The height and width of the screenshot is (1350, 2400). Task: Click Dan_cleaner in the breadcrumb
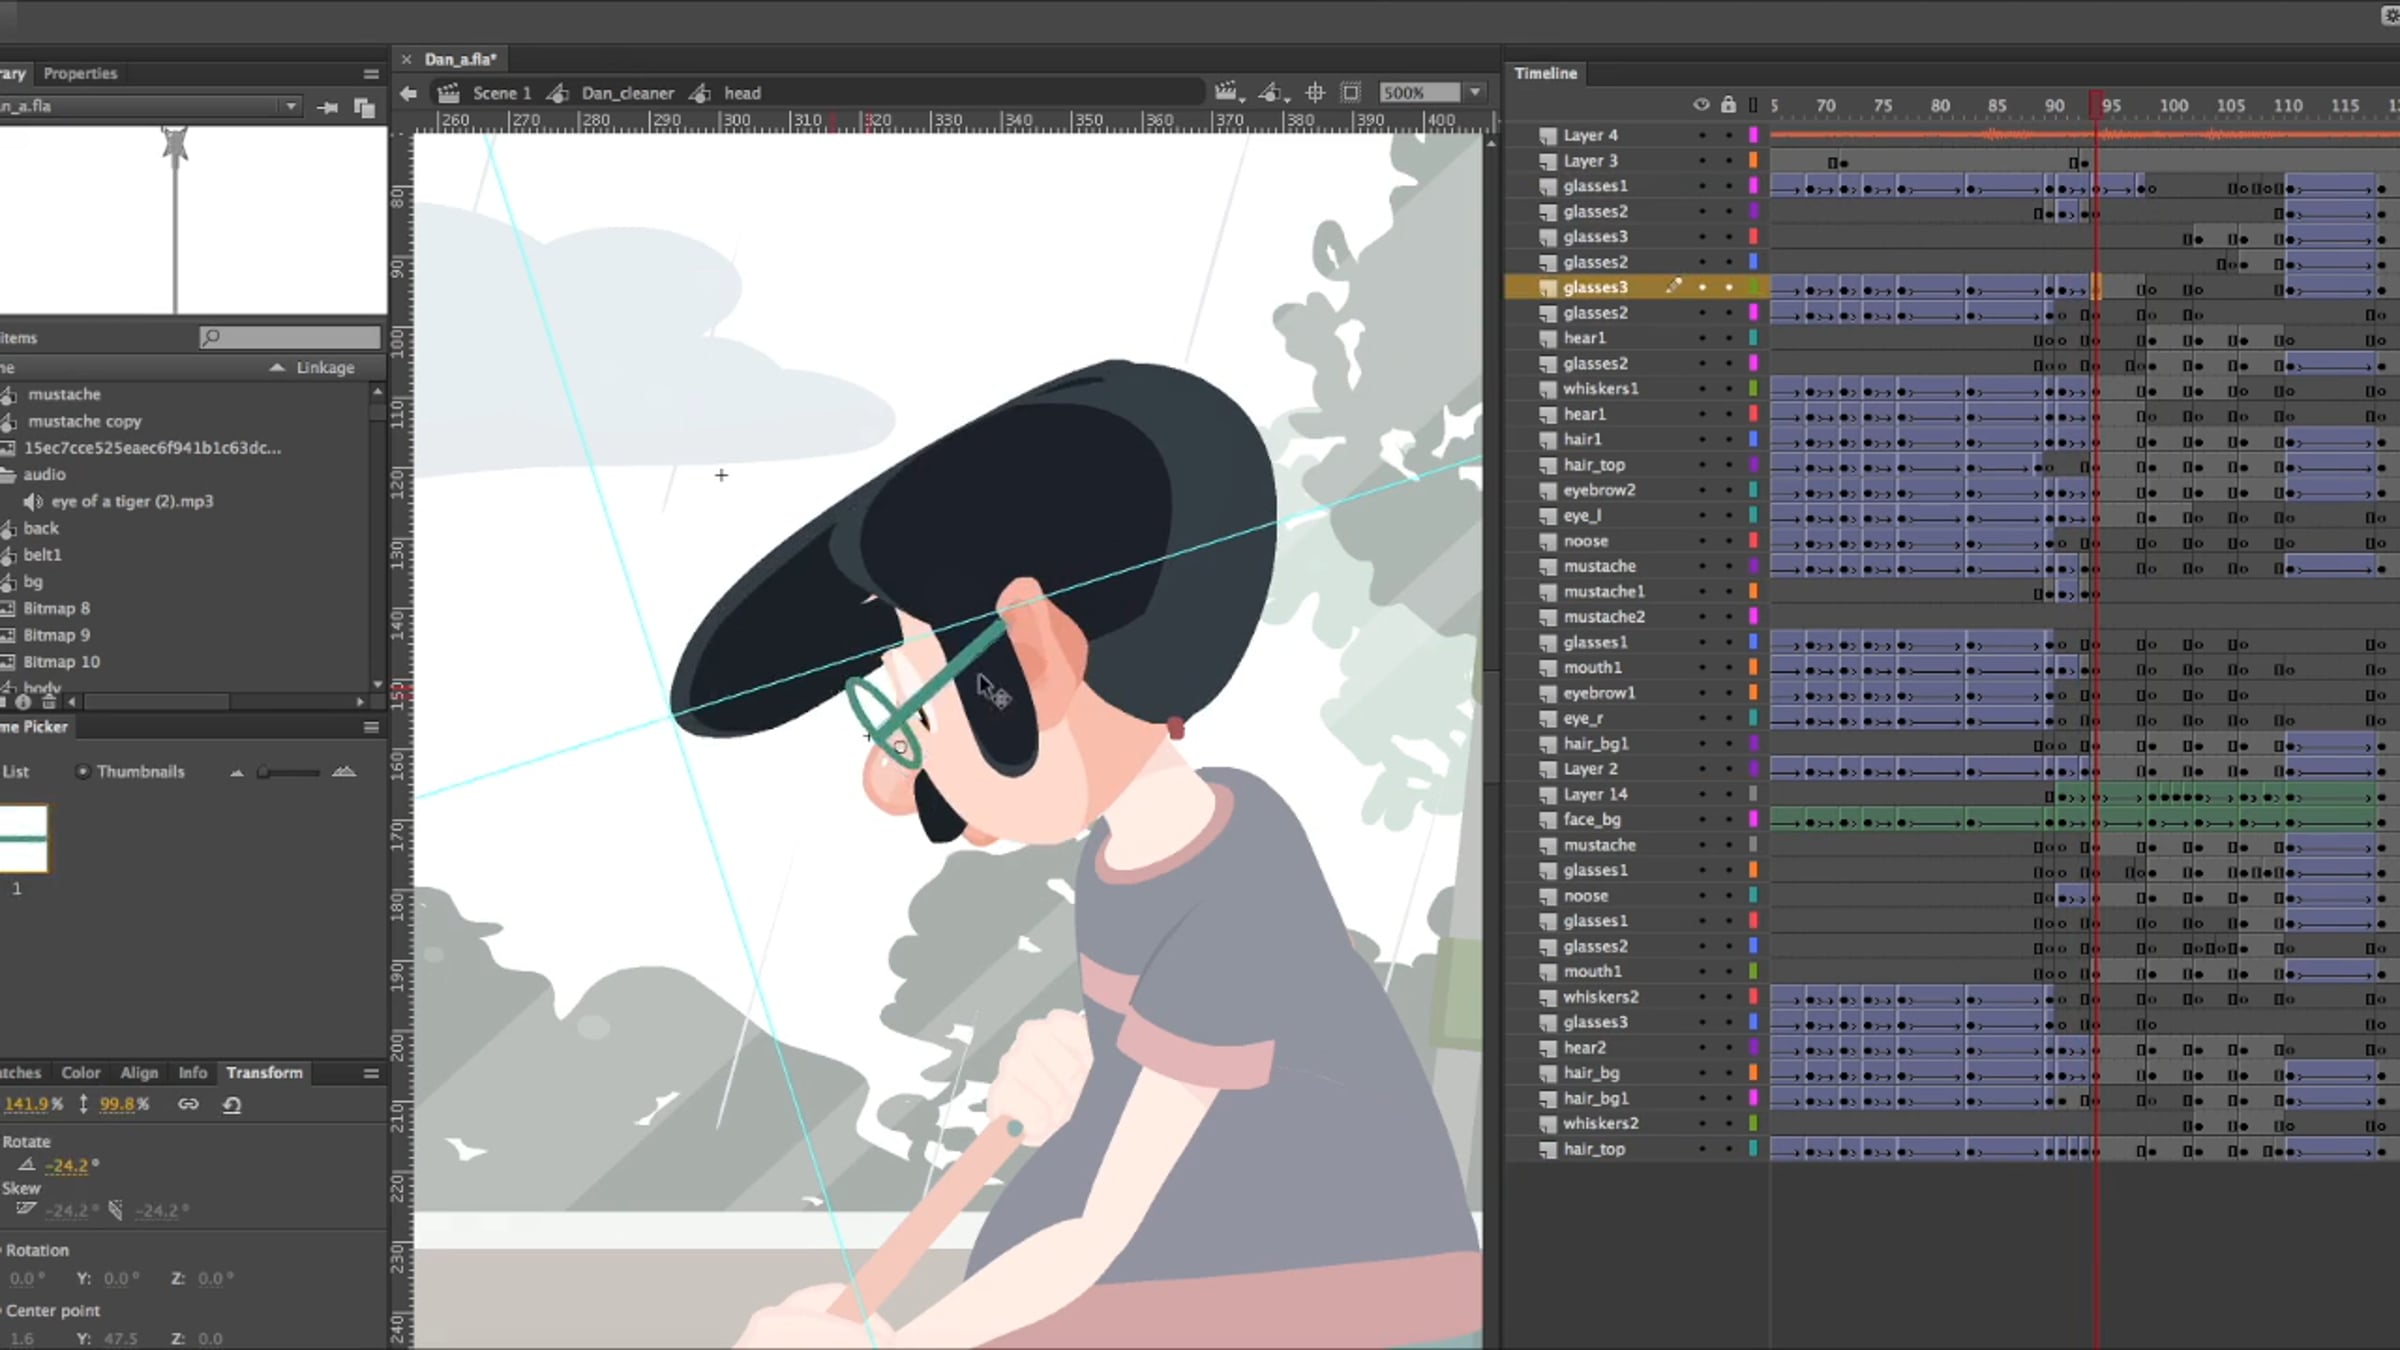(x=627, y=93)
